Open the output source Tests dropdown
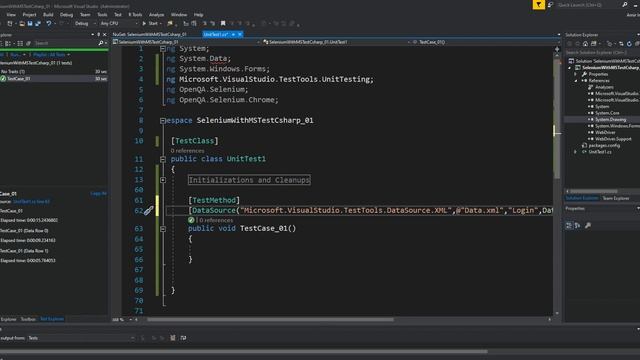The image size is (640, 360). pos(81,338)
